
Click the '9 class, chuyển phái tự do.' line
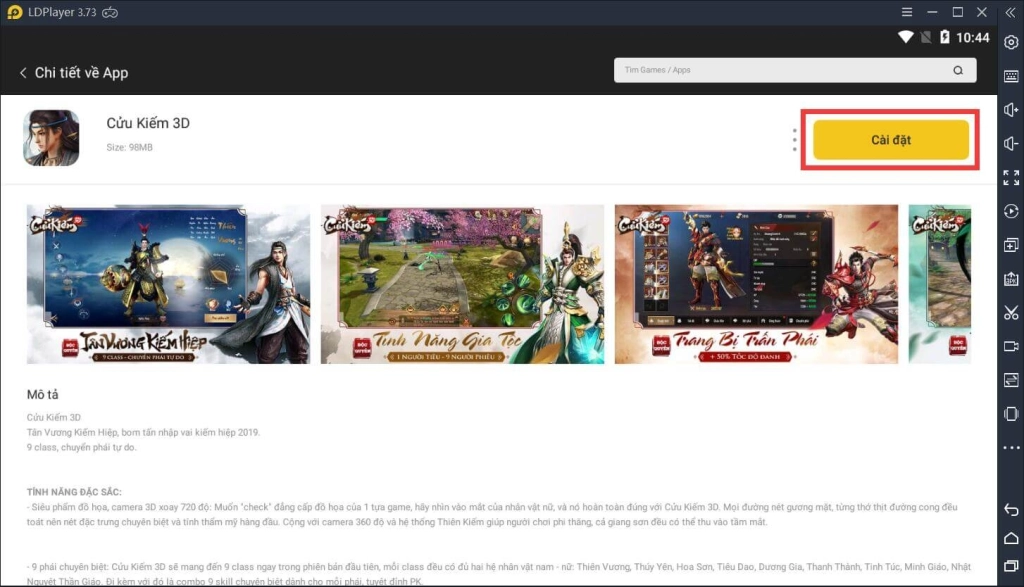point(82,447)
